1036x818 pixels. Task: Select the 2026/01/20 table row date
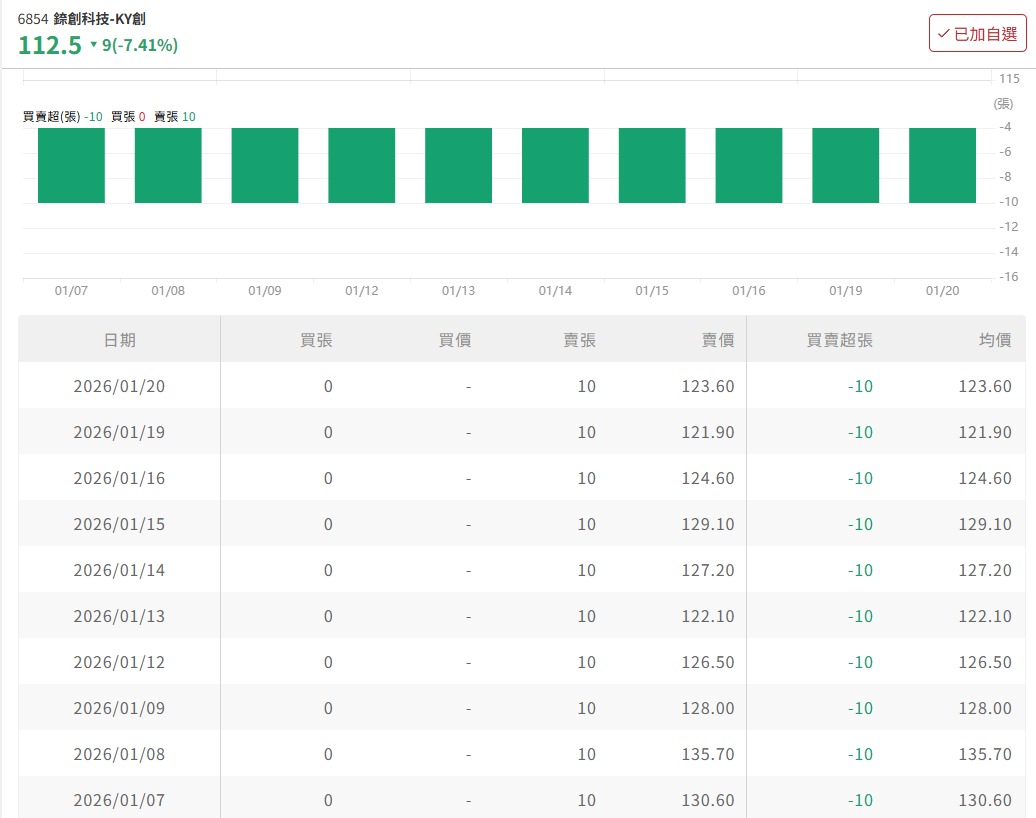coord(119,386)
